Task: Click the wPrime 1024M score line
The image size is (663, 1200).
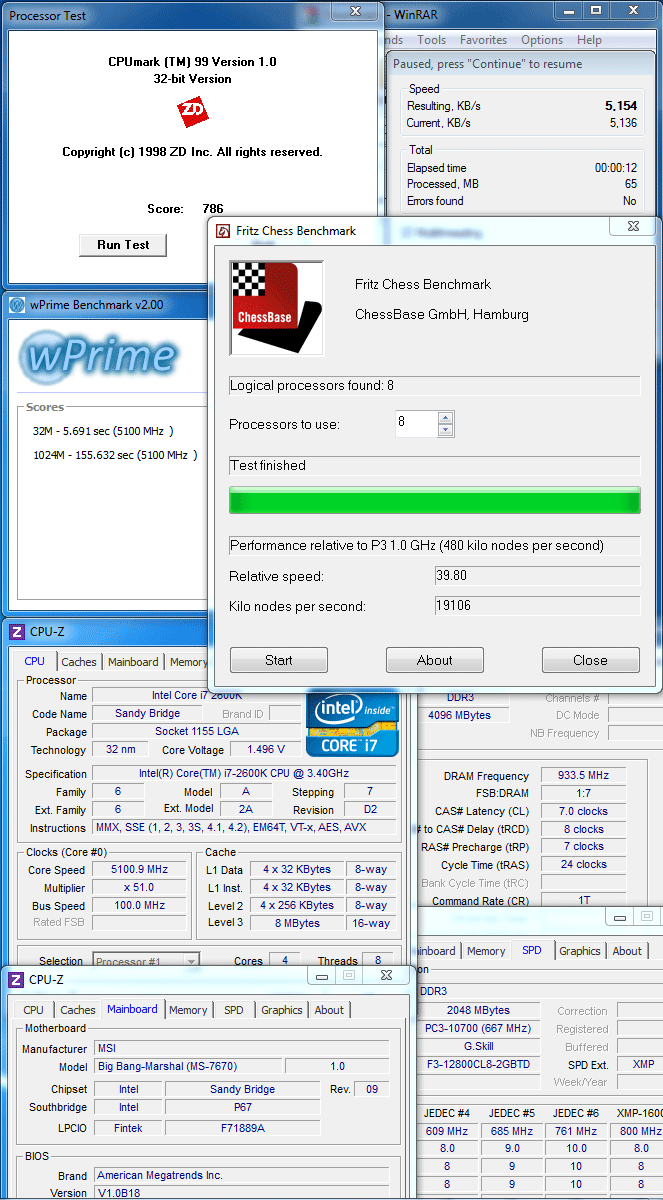Action: 115,455
